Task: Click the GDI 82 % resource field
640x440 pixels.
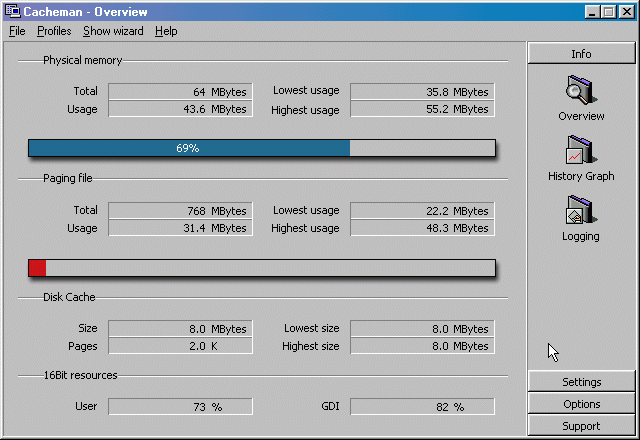Action: [422, 407]
